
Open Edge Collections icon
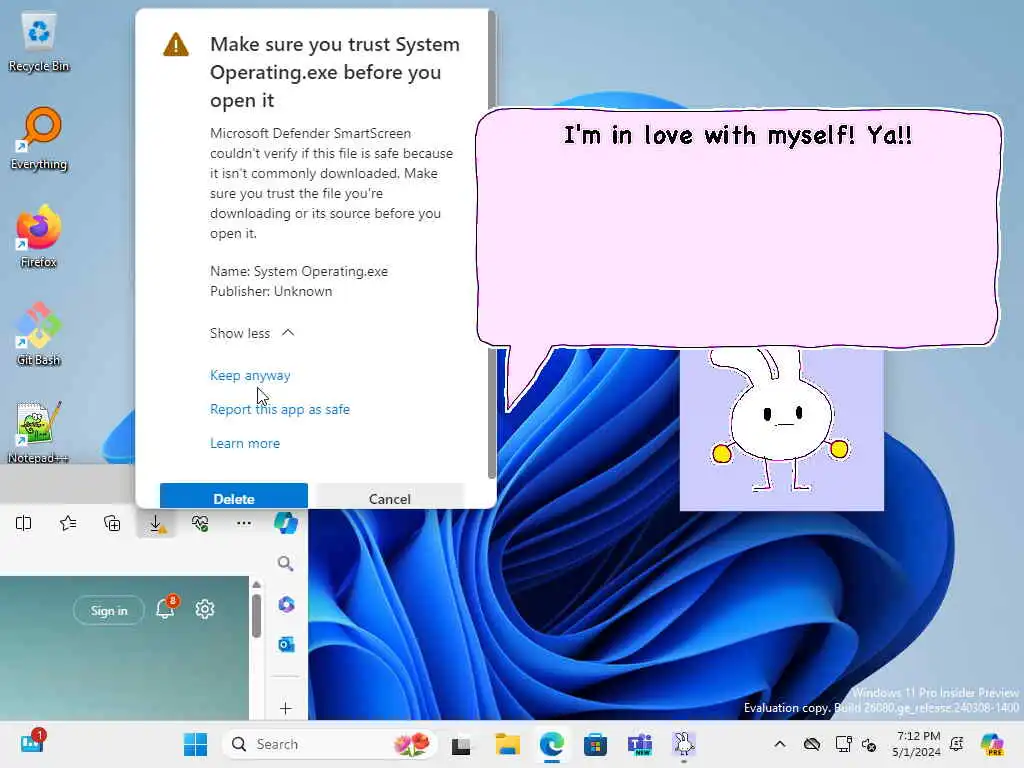(112, 523)
